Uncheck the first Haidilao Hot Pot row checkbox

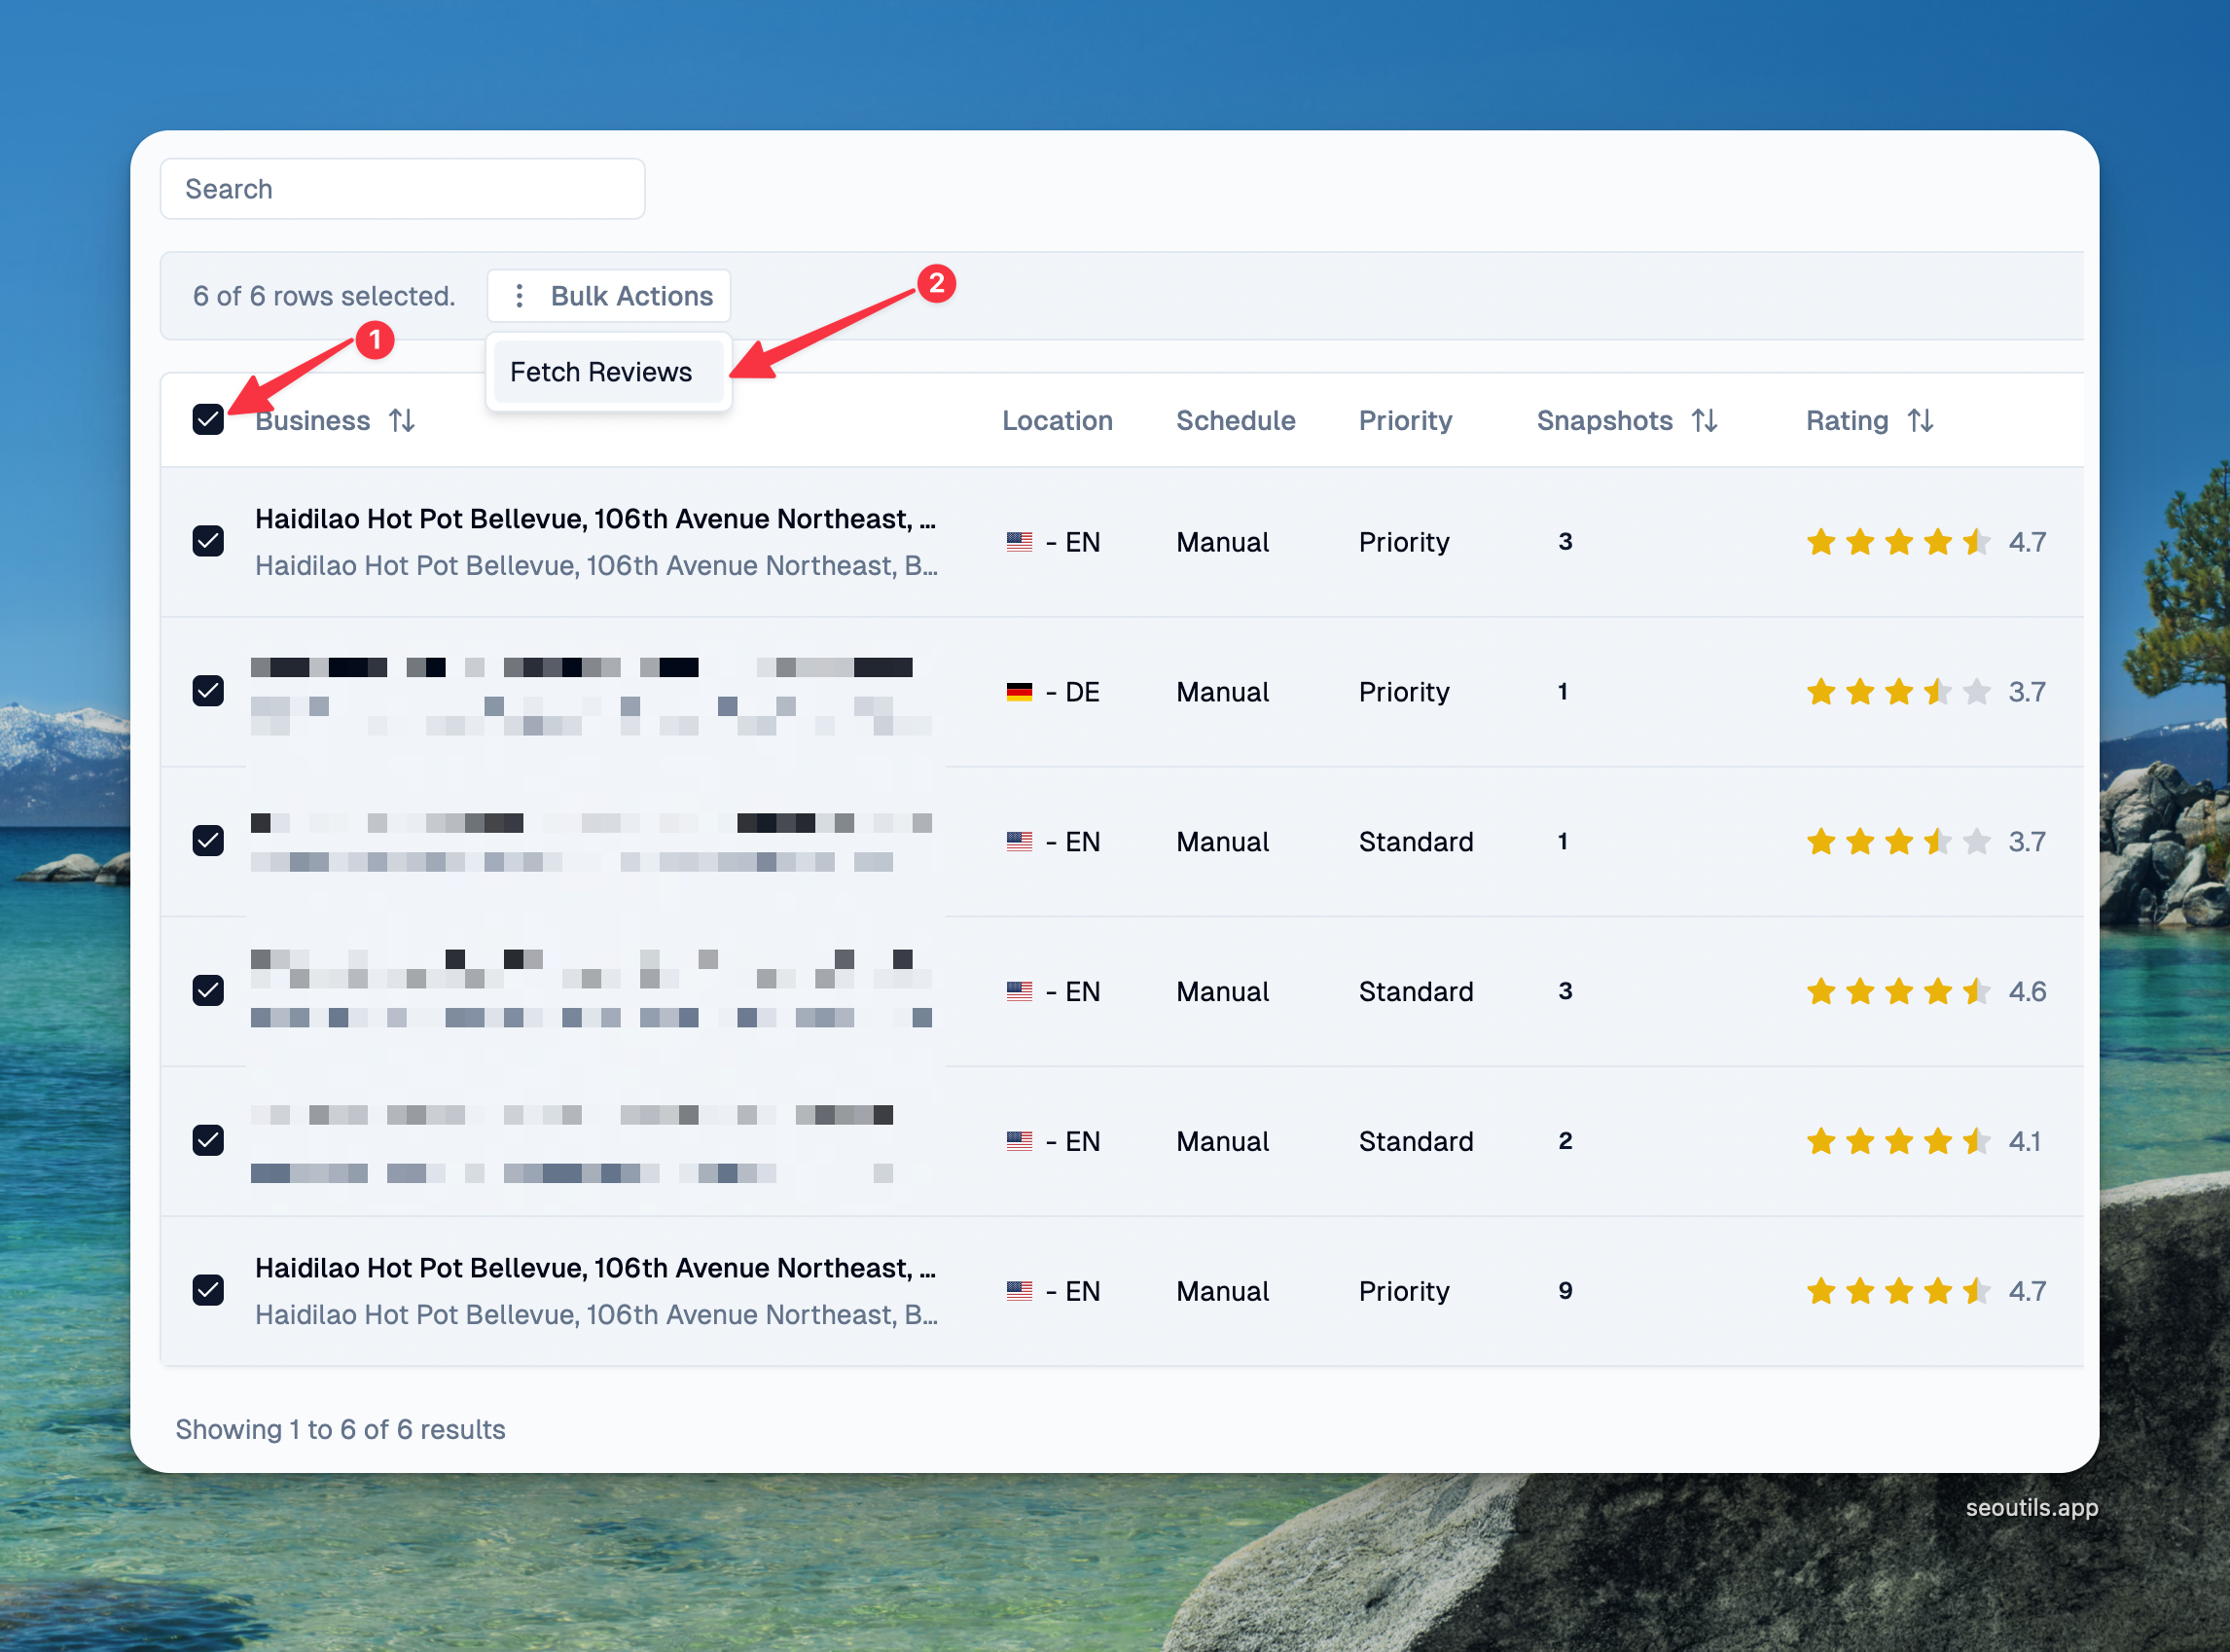pos(208,541)
